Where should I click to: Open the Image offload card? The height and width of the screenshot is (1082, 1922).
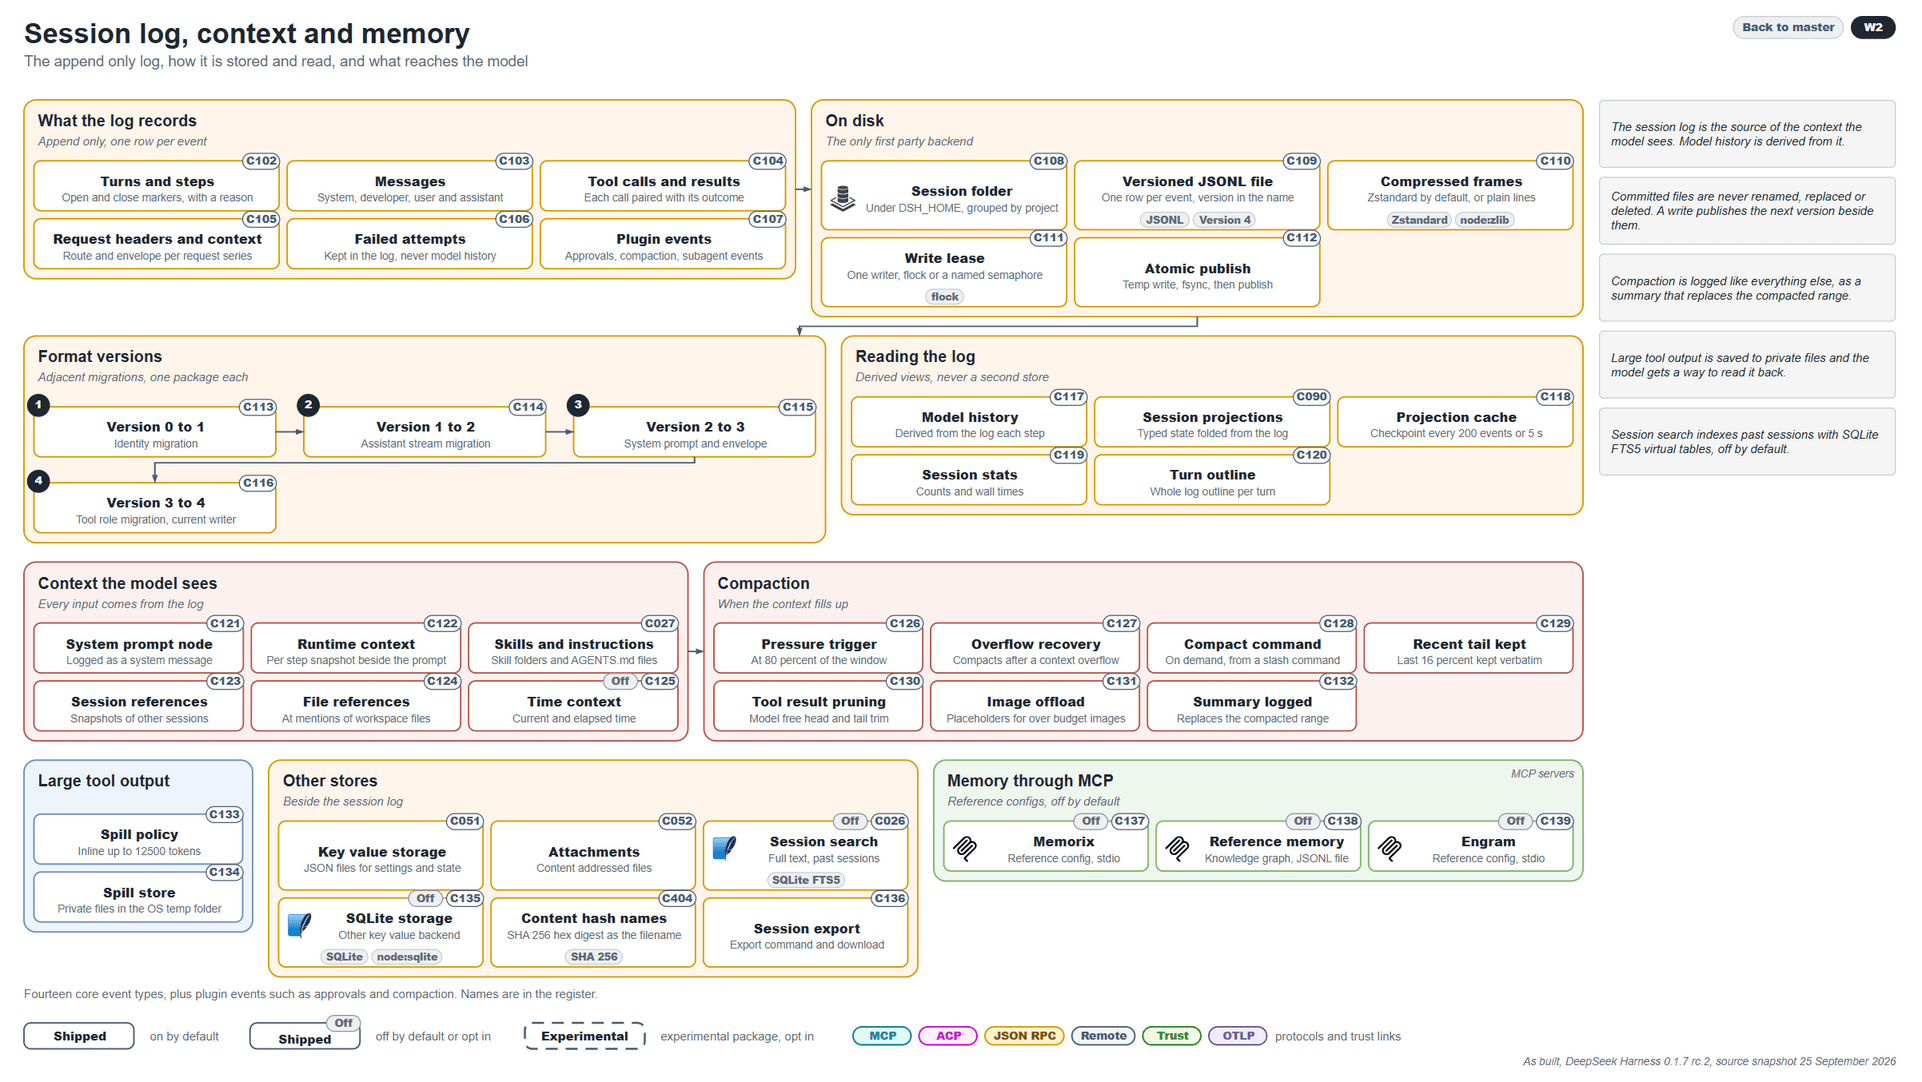1035,708
